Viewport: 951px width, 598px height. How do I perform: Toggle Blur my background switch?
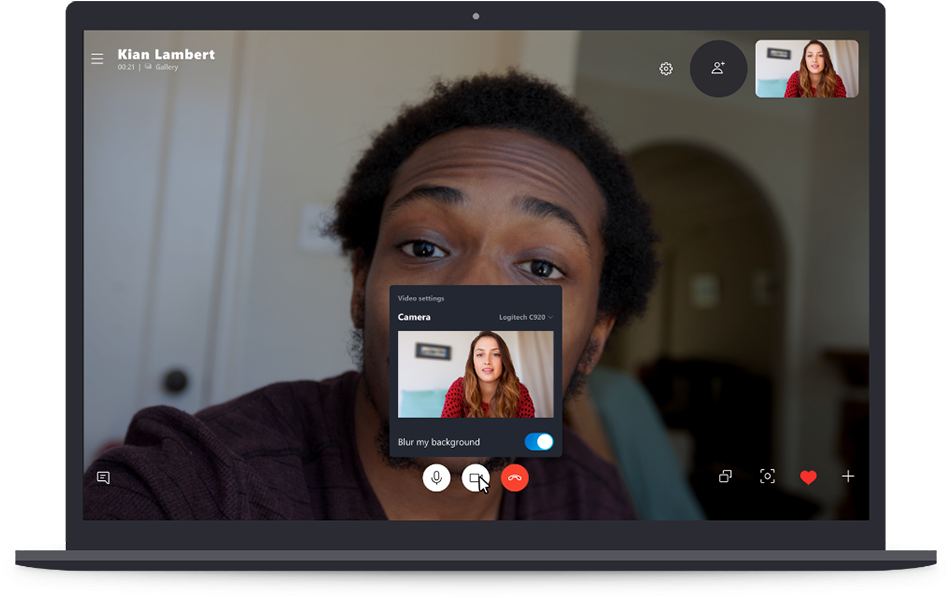(539, 442)
